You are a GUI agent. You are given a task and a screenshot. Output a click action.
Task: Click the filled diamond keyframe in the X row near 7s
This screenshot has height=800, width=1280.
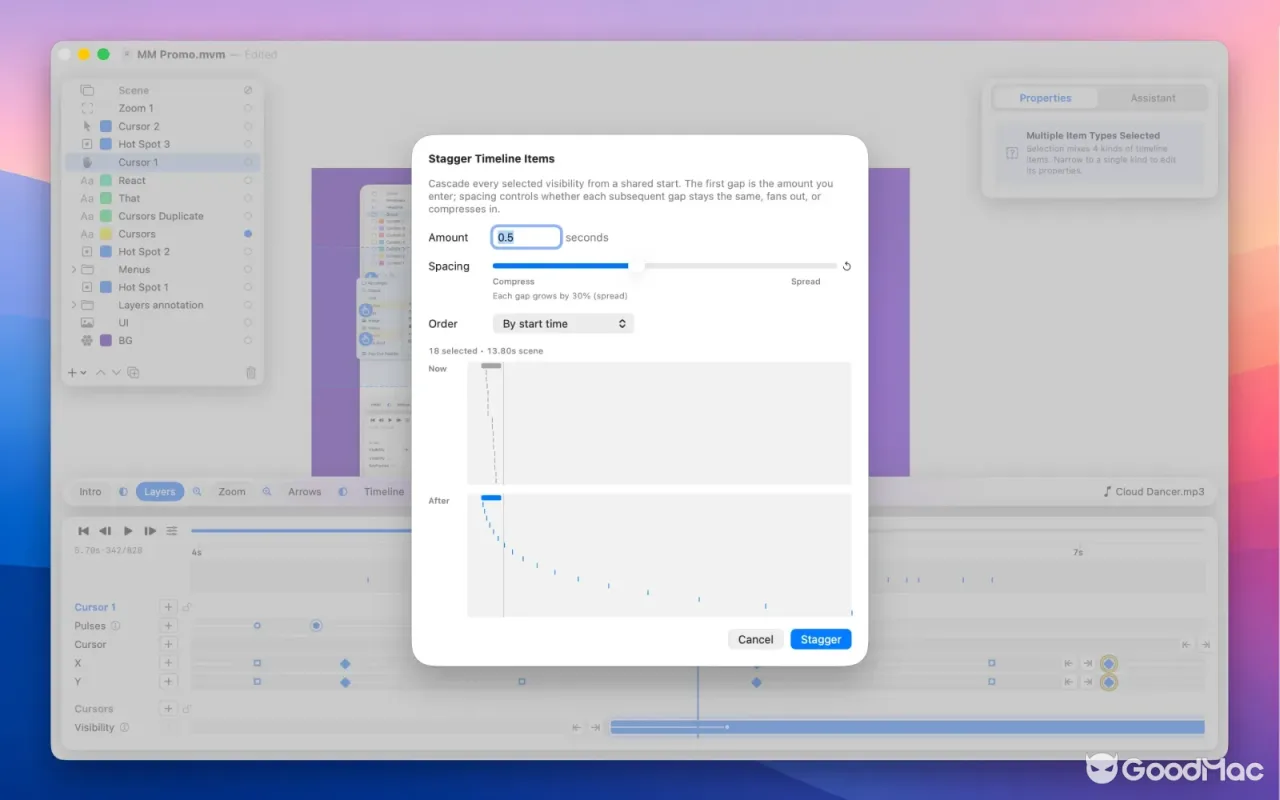click(1108, 664)
